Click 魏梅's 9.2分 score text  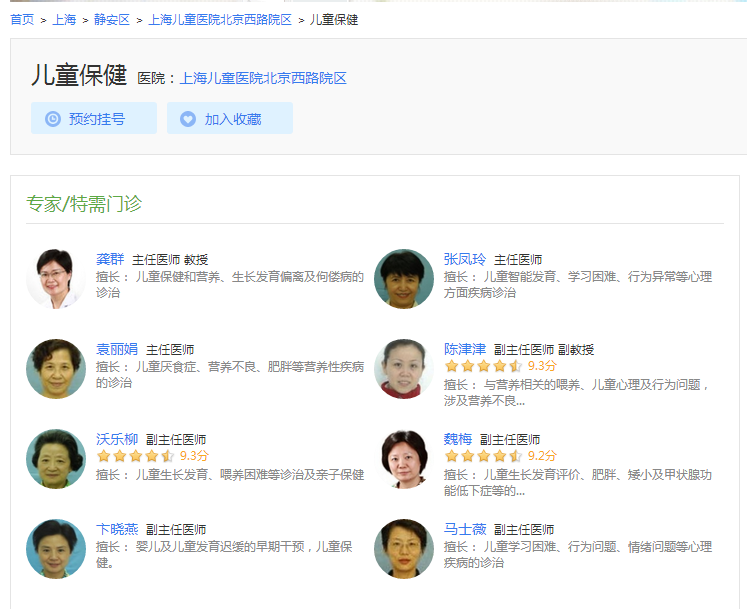[542, 456]
